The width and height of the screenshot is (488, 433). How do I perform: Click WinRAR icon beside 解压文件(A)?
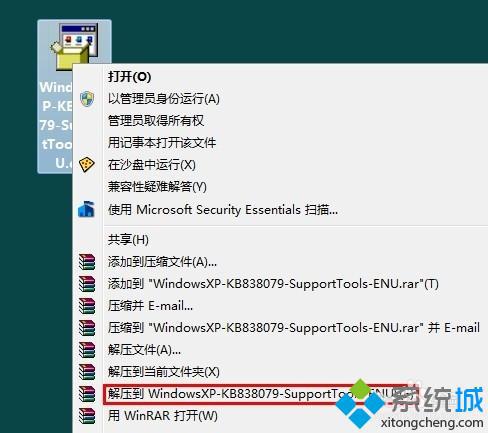[87, 350]
